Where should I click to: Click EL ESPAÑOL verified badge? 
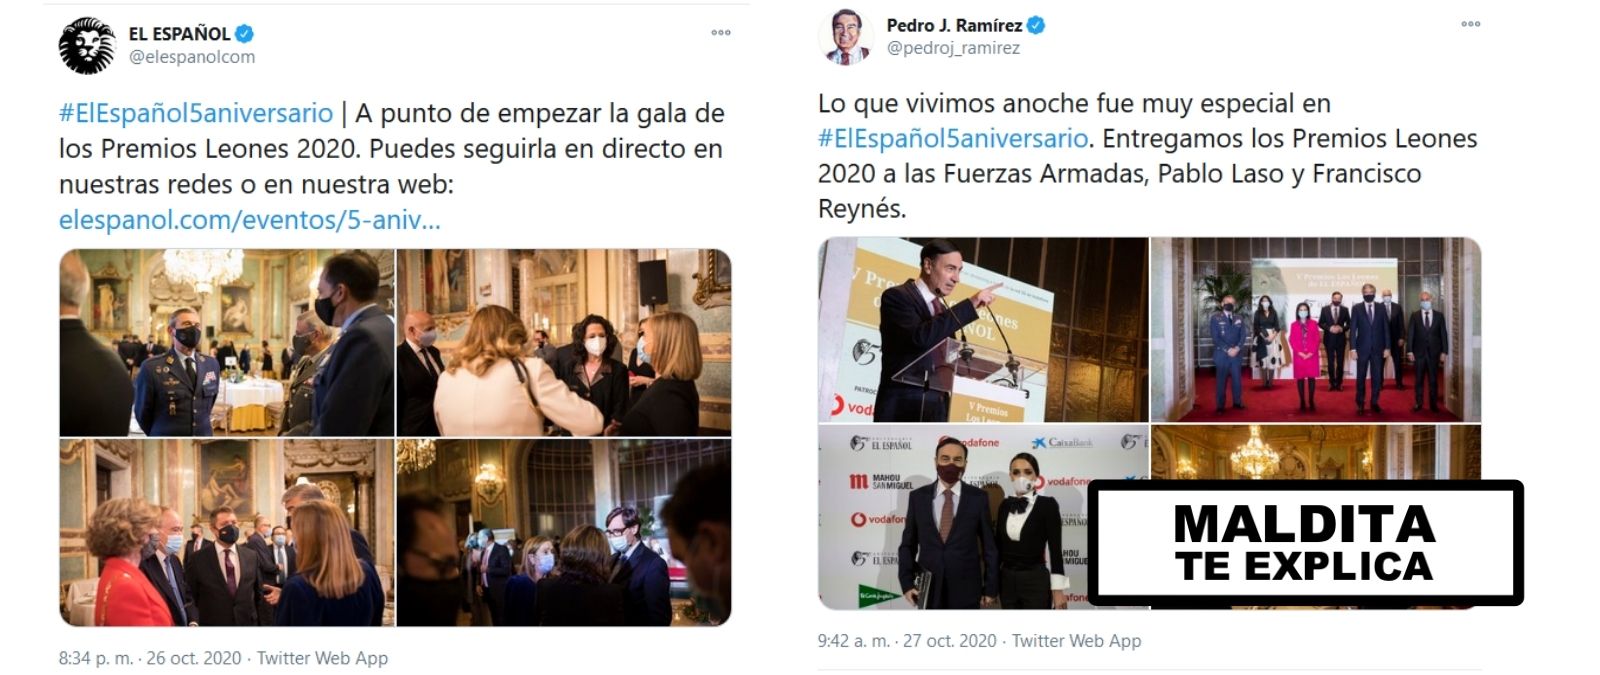click(244, 34)
